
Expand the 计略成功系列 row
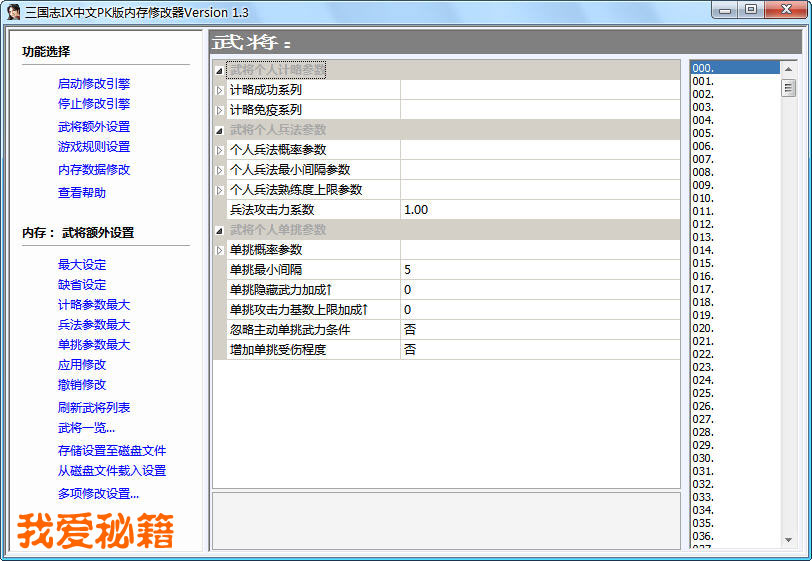click(x=220, y=90)
